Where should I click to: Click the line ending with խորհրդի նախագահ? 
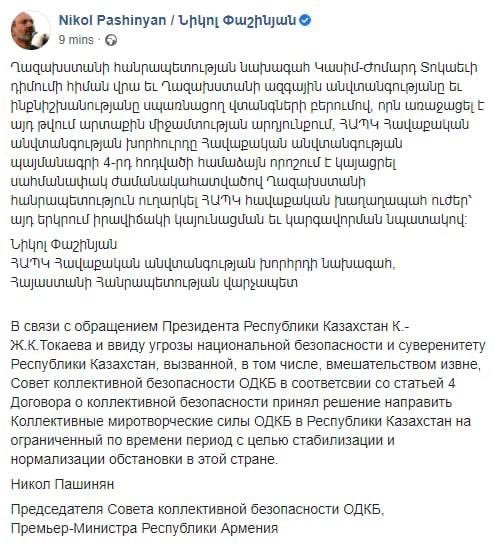pos(203,264)
